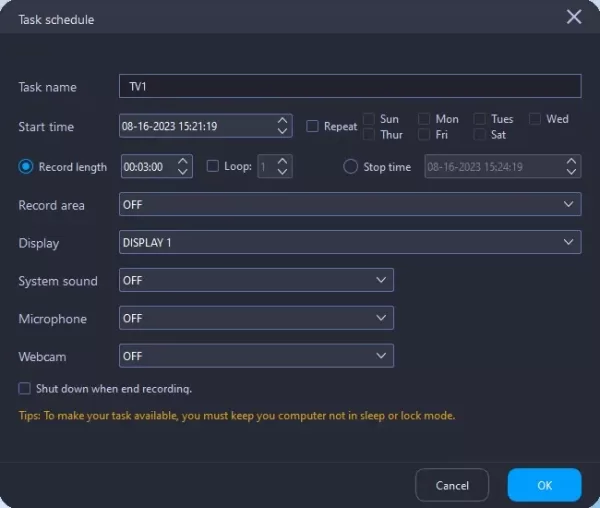Image resolution: width=600 pixels, height=508 pixels.
Task: Close the Task schedule dialog
Action: [574, 17]
